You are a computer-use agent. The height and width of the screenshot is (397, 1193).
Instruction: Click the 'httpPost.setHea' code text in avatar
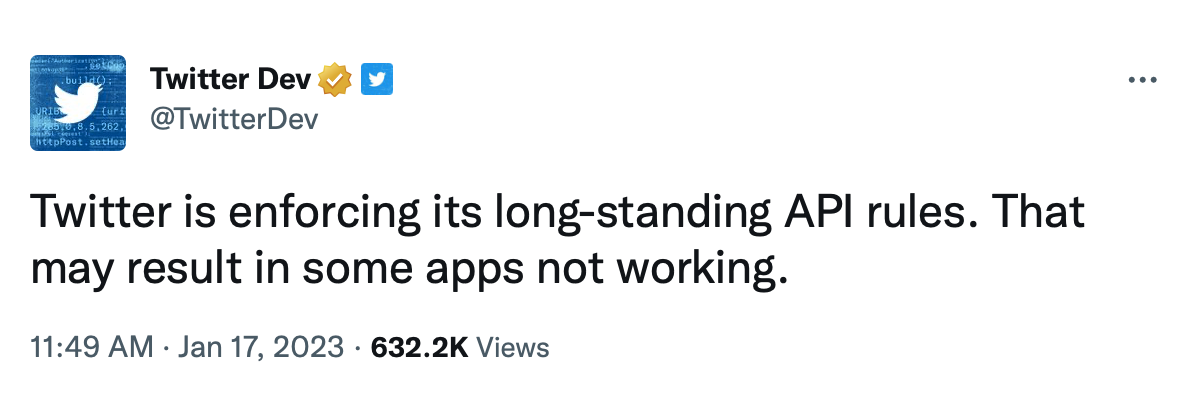(x=78, y=141)
